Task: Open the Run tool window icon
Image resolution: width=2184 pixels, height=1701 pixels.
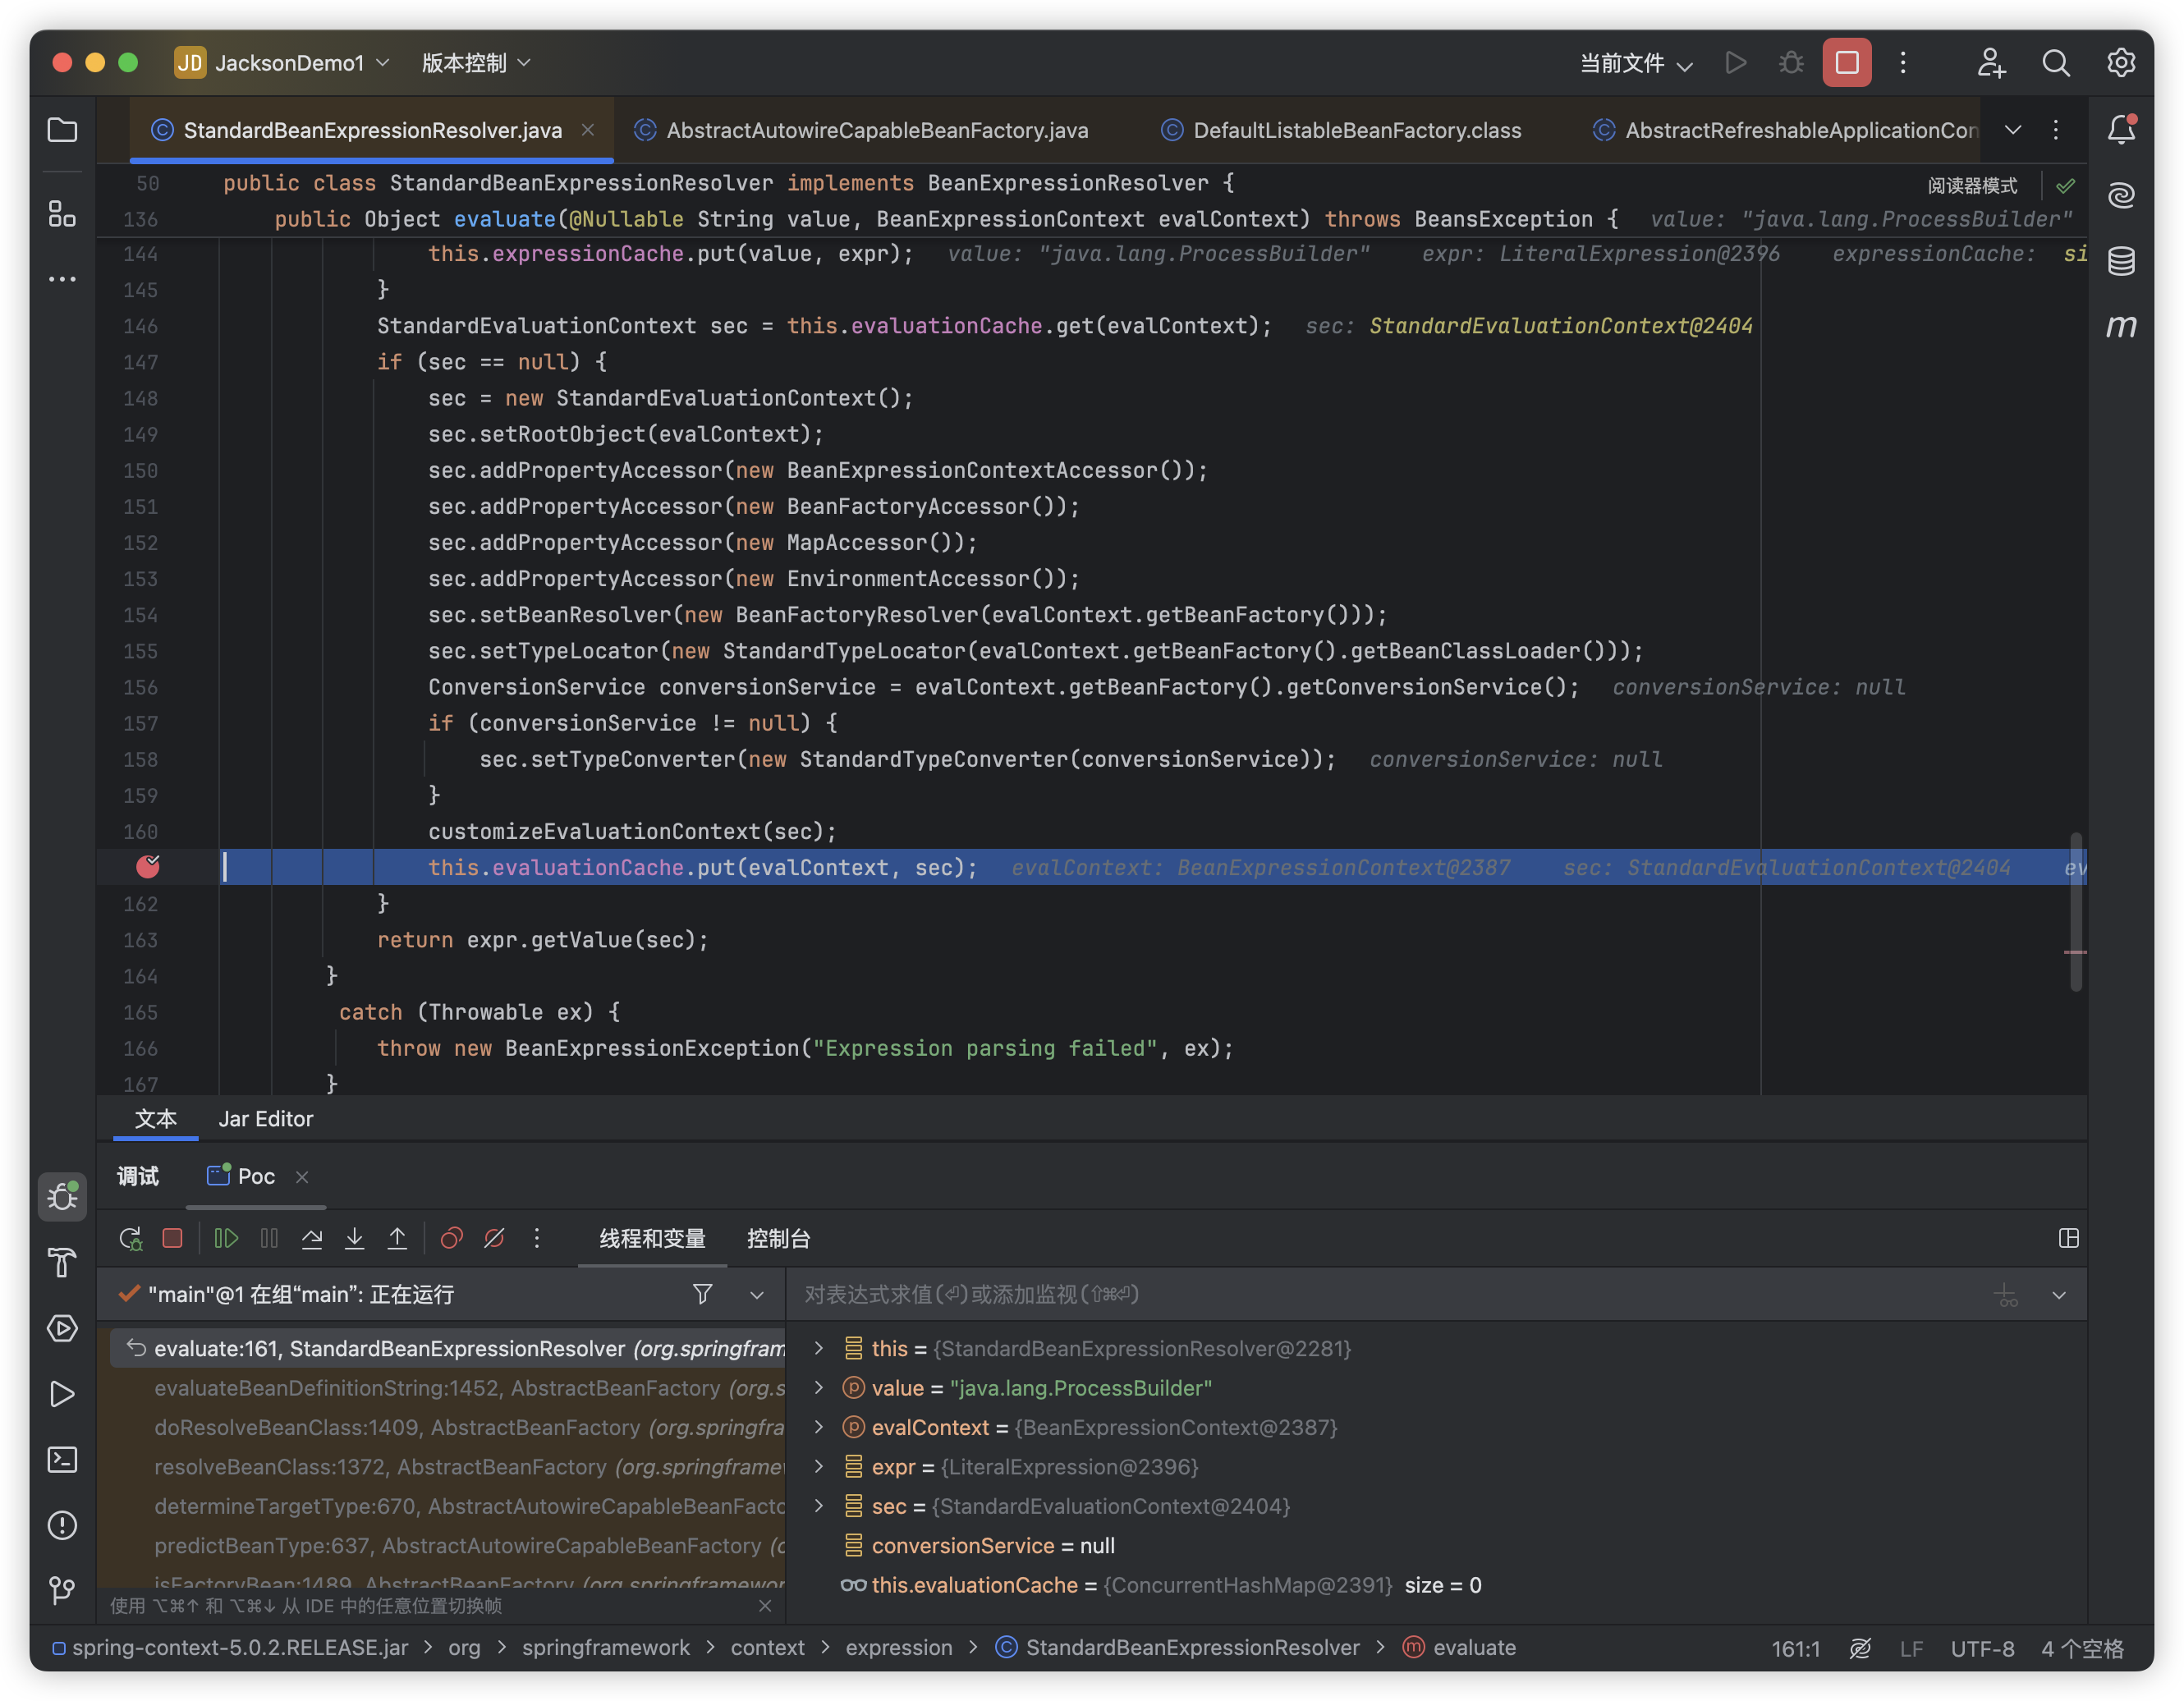Action: pyautogui.click(x=62, y=1393)
